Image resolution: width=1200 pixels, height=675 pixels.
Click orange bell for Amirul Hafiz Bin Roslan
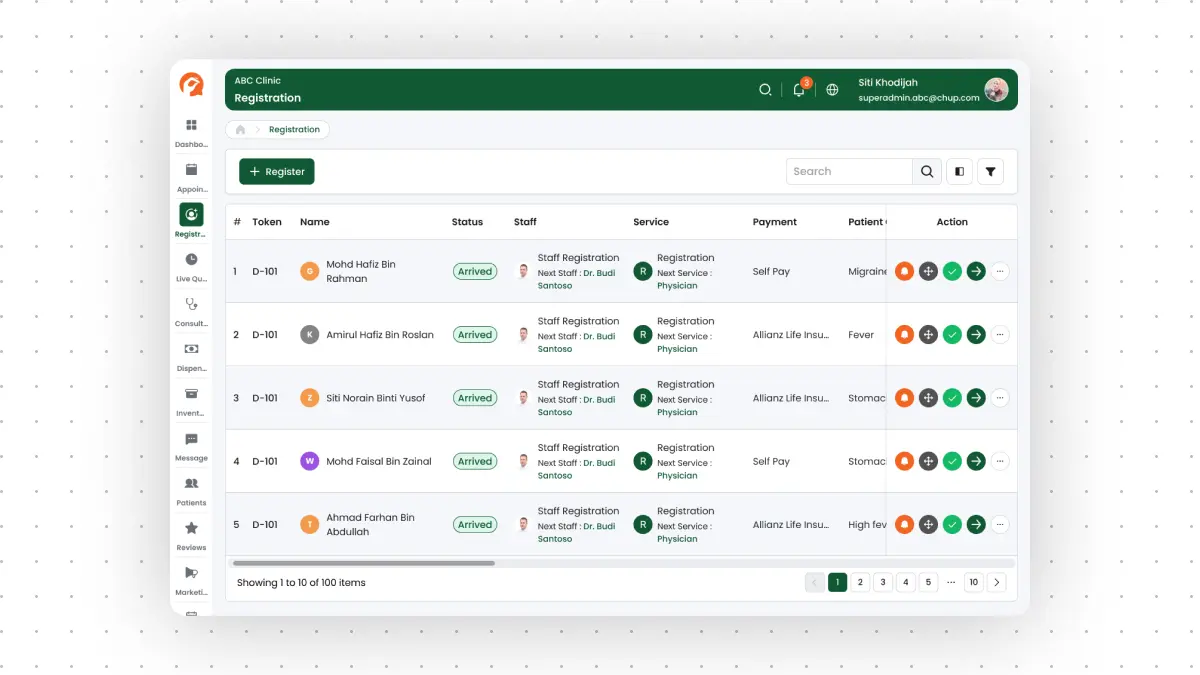904,335
